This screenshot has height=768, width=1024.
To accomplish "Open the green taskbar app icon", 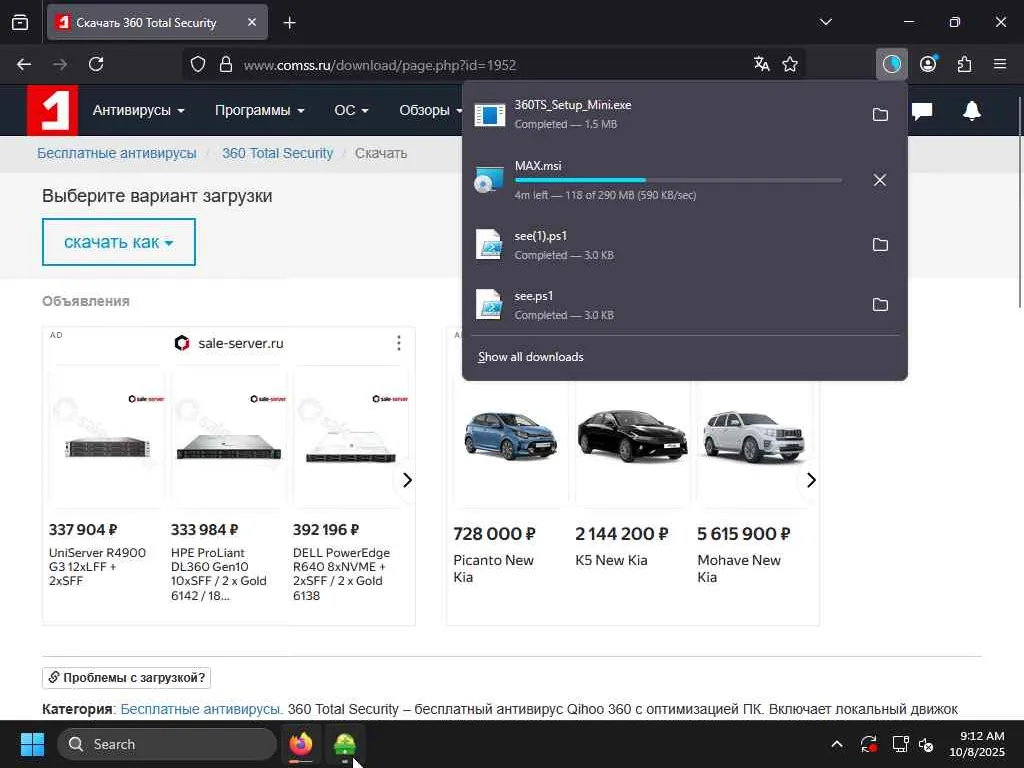I will tap(345, 744).
